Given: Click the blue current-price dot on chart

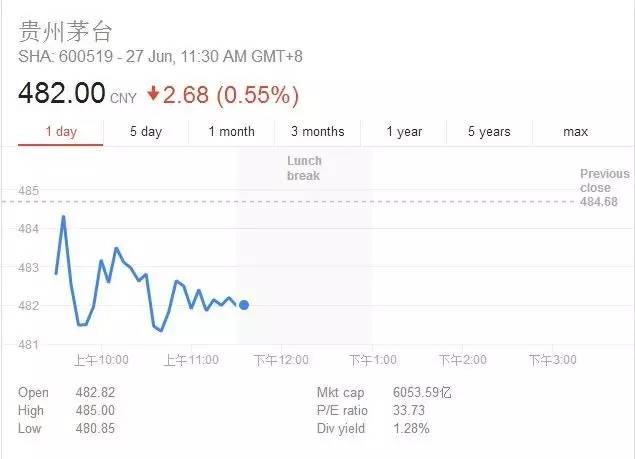Looking at the screenshot, I should 244,305.
